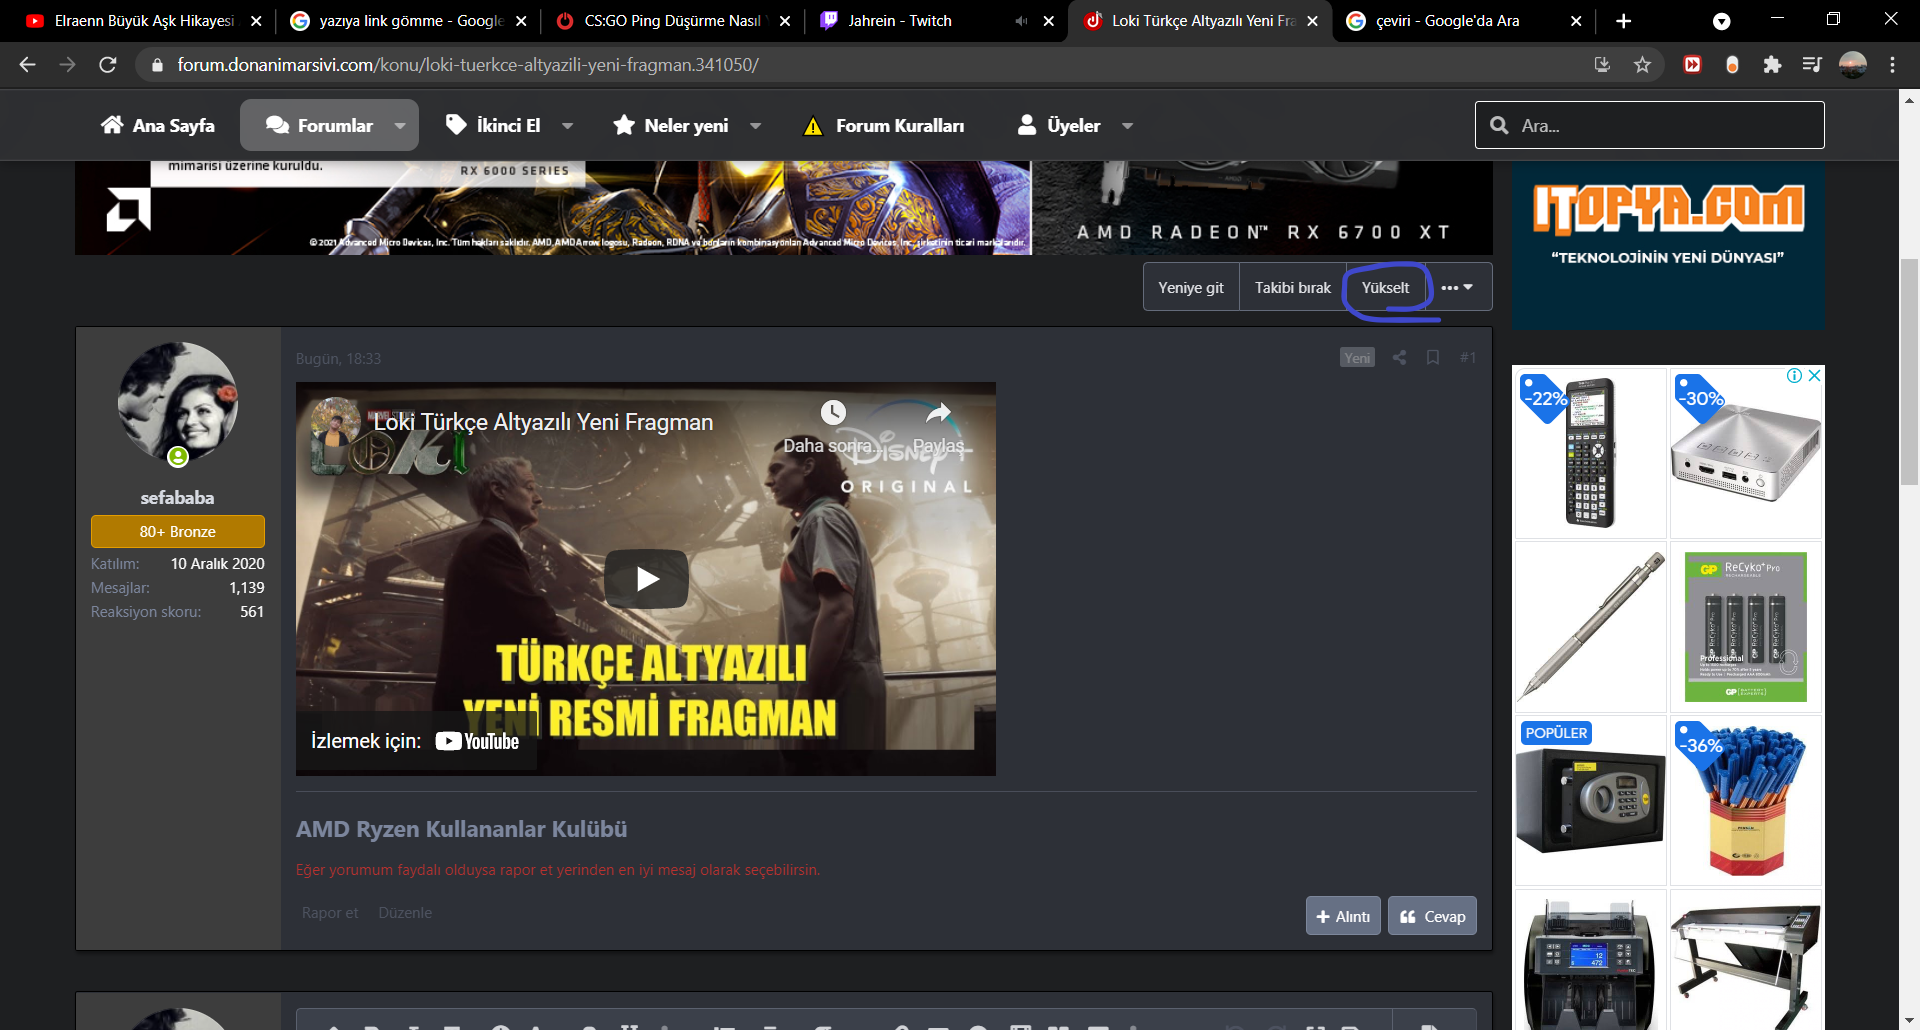Click the address bar URL

[468, 65]
